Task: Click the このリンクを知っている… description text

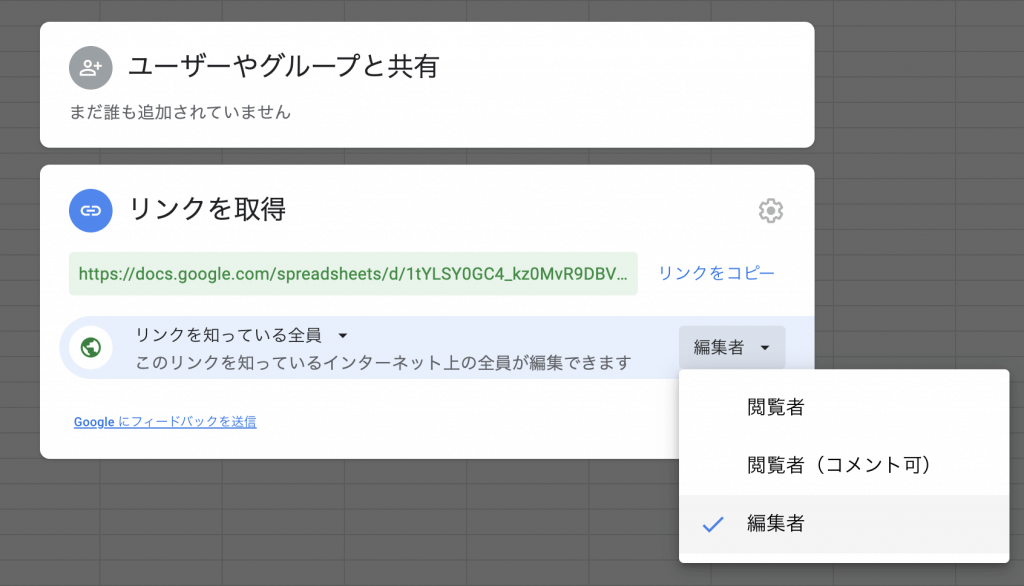Action: (x=383, y=362)
